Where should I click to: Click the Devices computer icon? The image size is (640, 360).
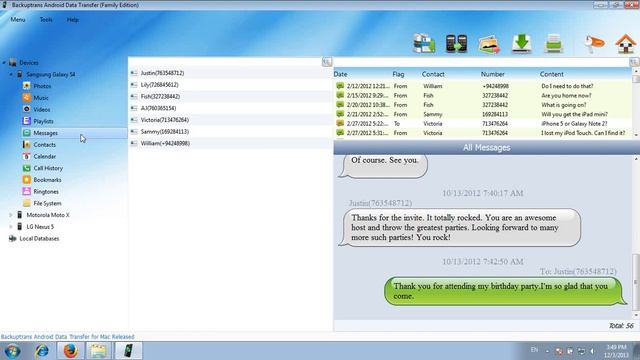[x=13, y=62]
